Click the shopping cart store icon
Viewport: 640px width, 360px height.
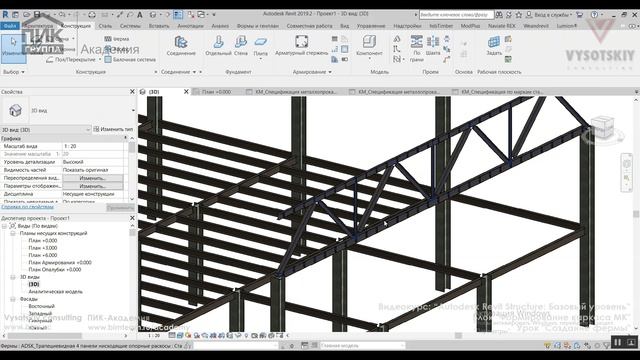pos(579,15)
